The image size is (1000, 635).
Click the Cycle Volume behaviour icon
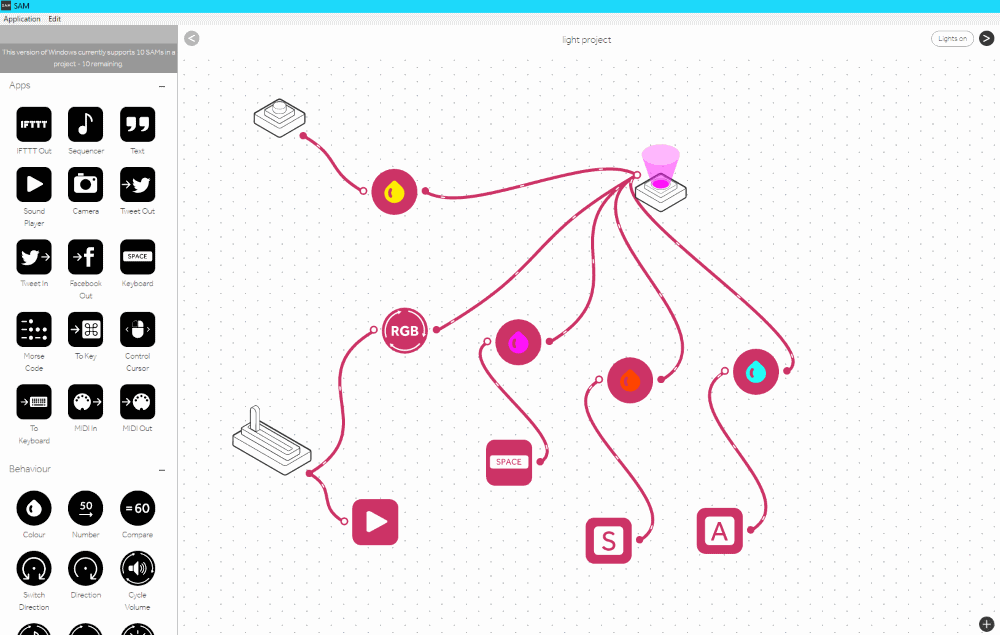click(x=137, y=569)
